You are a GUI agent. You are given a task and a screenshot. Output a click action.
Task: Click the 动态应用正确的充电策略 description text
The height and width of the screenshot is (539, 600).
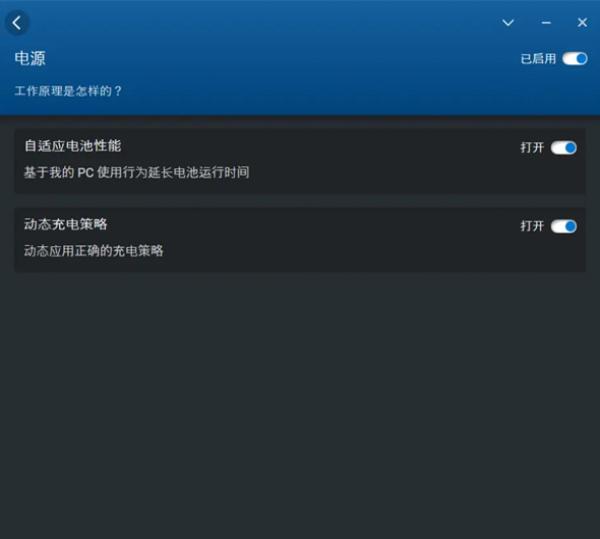(94, 251)
